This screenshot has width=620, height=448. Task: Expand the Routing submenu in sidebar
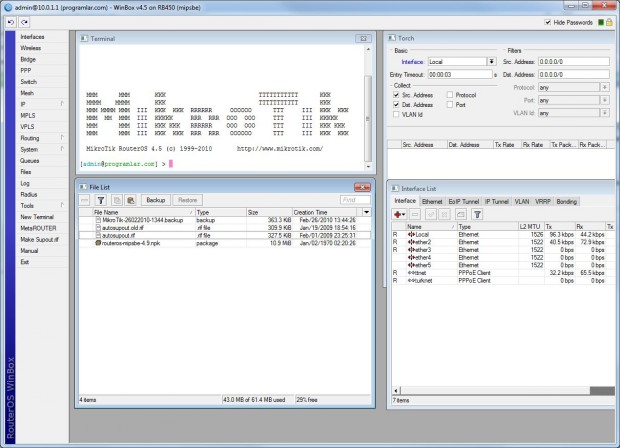pos(62,138)
